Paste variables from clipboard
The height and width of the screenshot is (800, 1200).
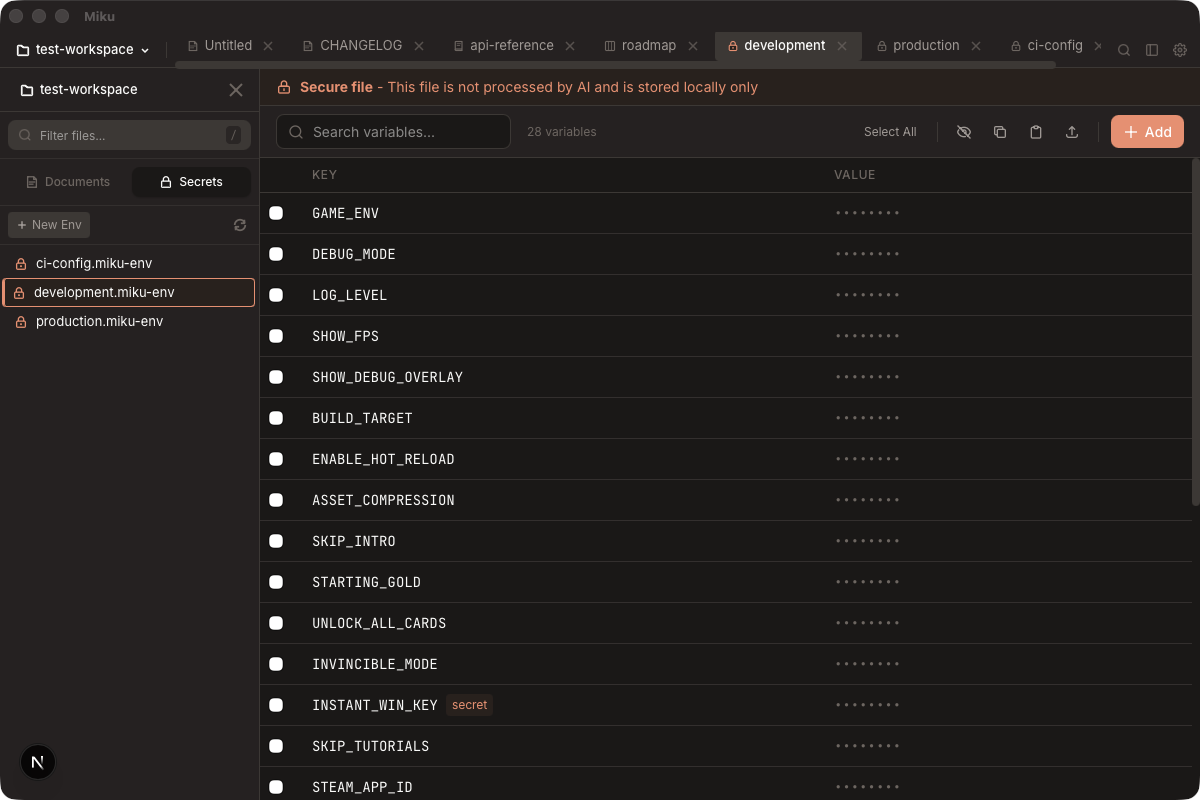pos(1035,131)
